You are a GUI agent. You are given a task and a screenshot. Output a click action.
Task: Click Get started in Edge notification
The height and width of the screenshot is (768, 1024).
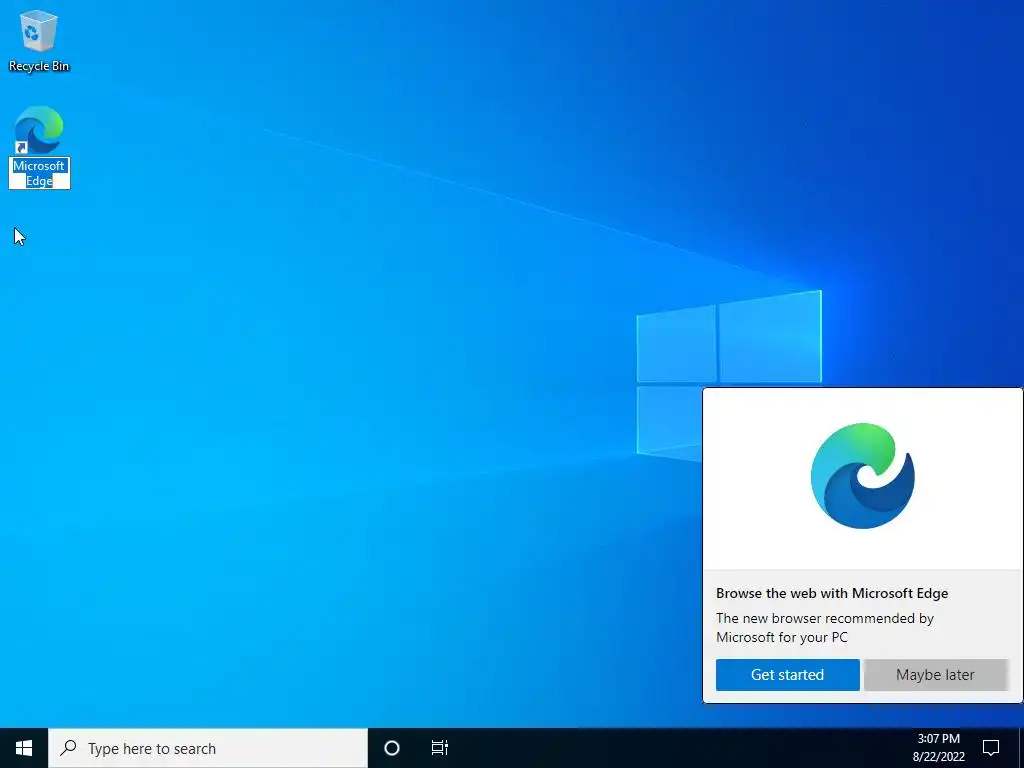tap(788, 675)
